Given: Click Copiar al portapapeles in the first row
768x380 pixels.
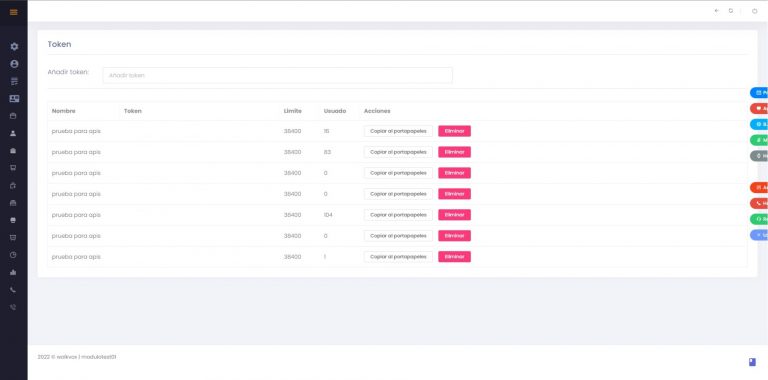Looking at the screenshot, I should coord(398,131).
